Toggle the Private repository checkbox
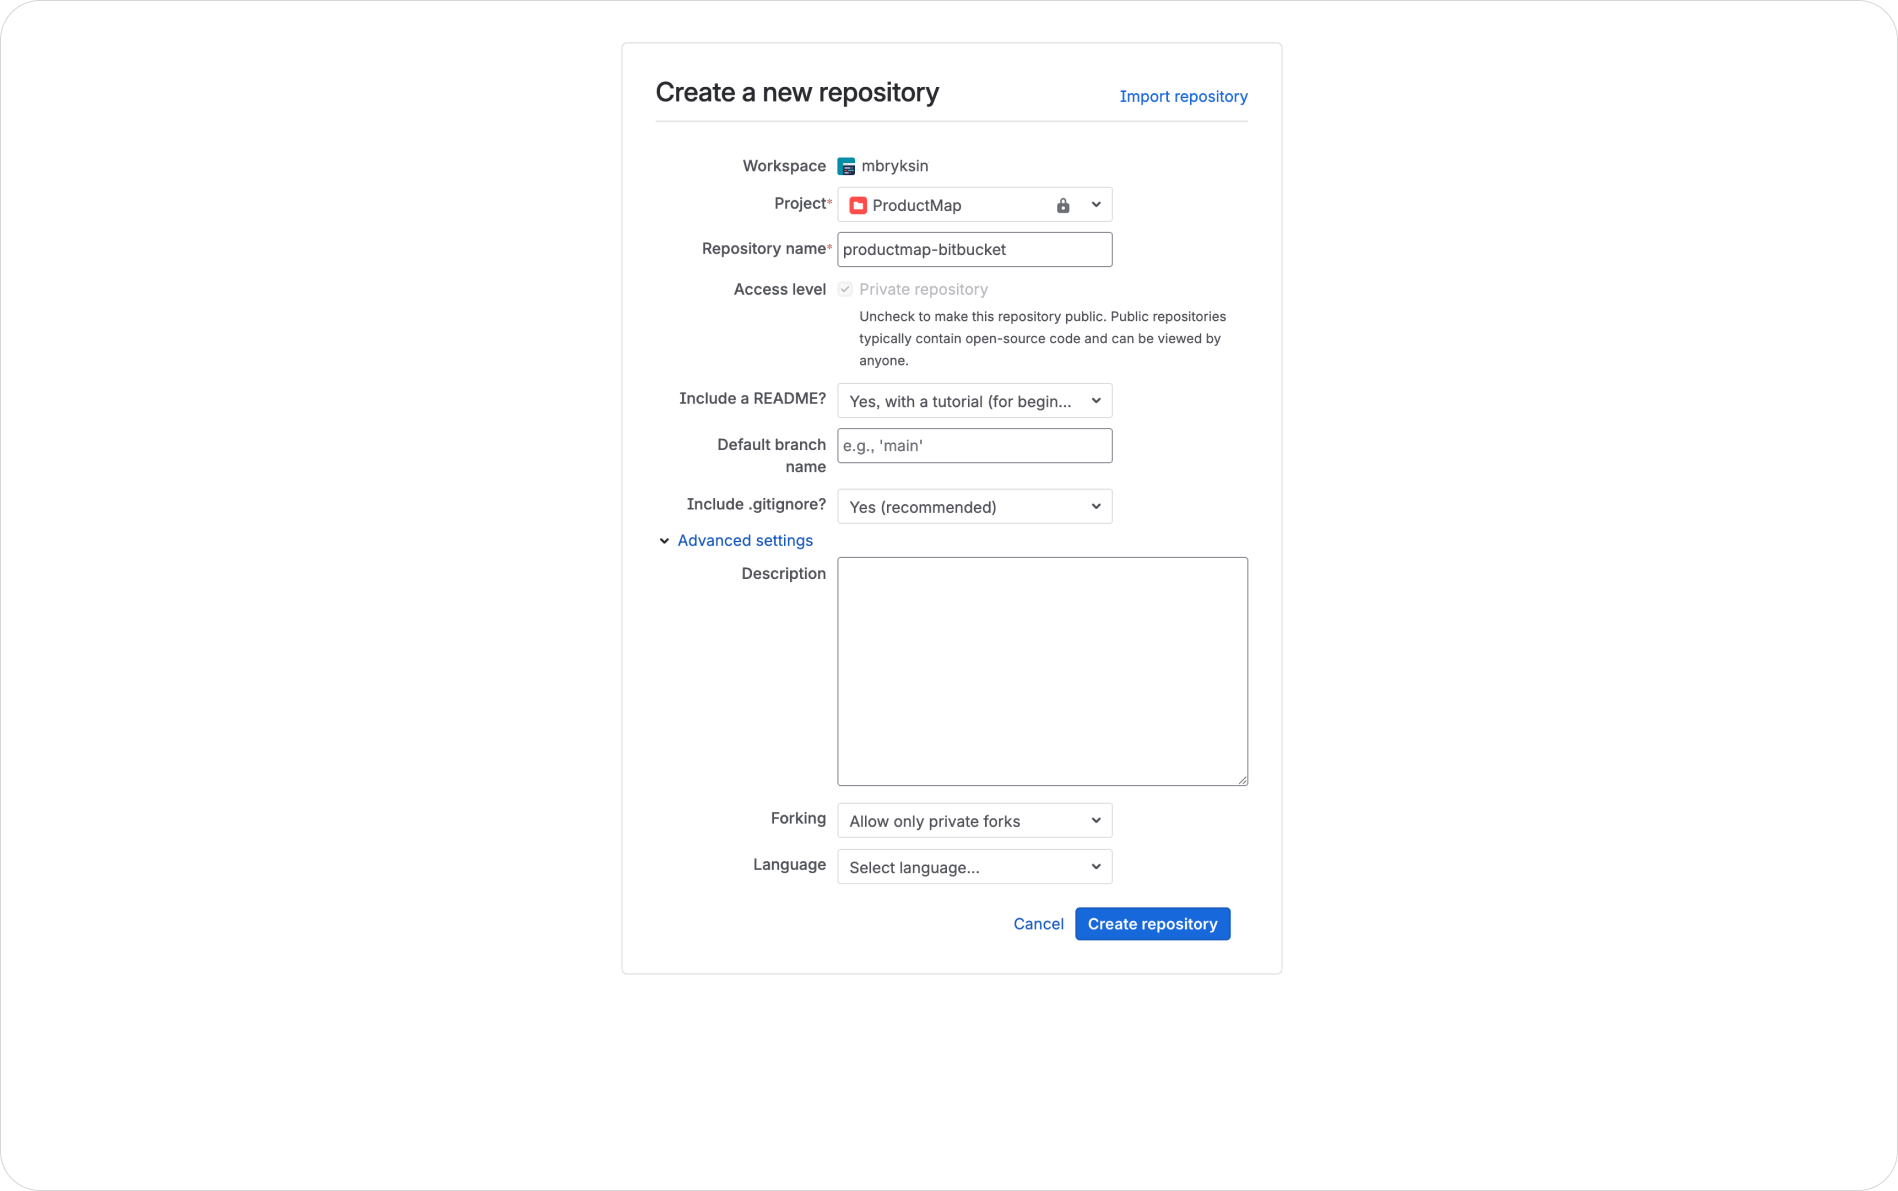Image resolution: width=1898 pixels, height=1191 pixels. pos(845,289)
